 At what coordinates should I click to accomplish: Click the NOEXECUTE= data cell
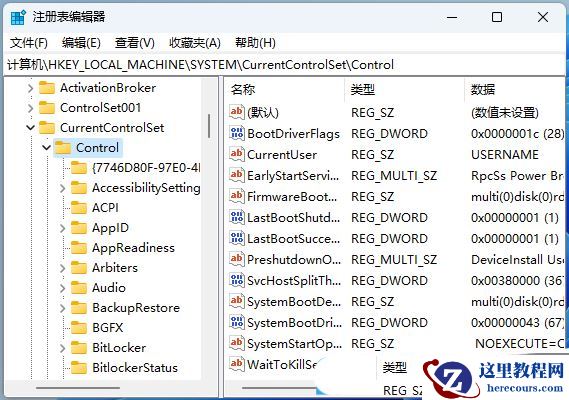coord(520,344)
